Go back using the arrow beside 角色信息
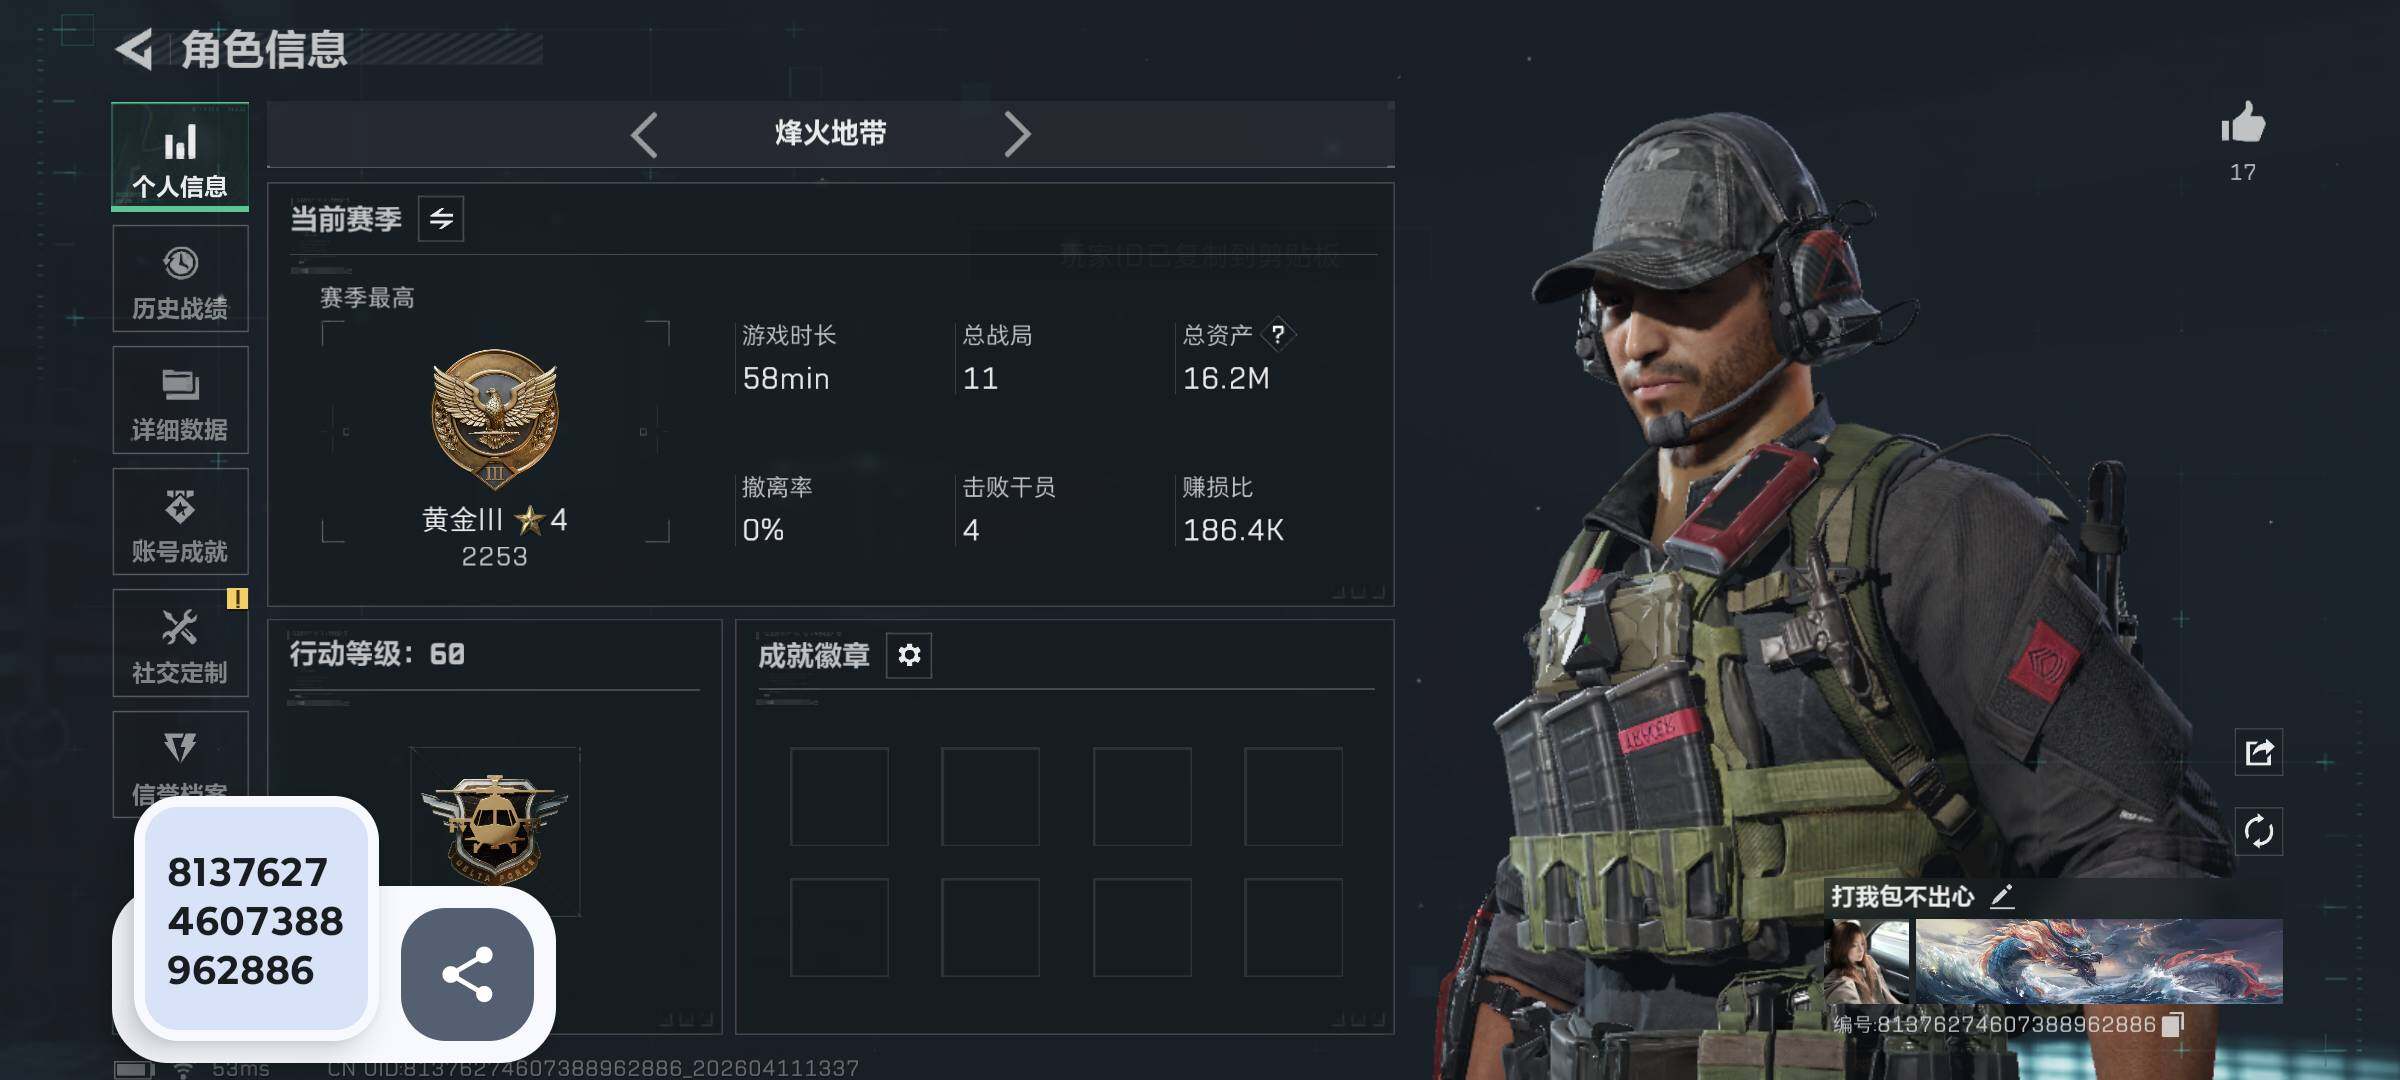Viewport: 2400px width, 1080px height. point(135,49)
